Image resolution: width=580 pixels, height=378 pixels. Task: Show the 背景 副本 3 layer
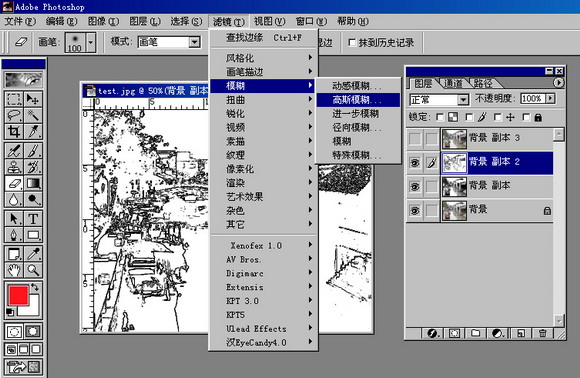point(415,139)
